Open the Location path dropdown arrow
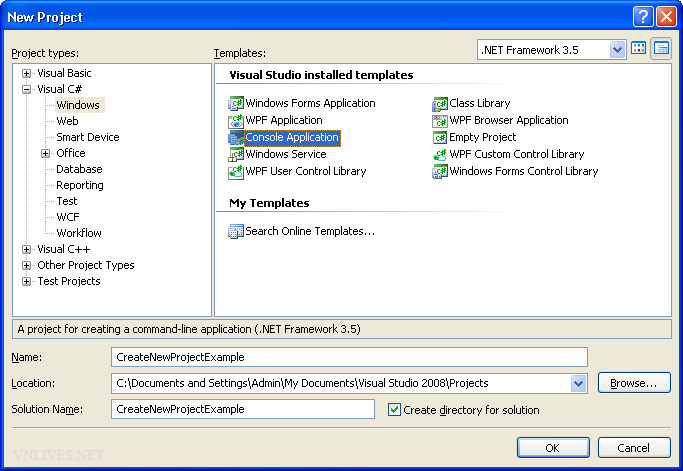This screenshot has height=471, width=683. click(x=578, y=383)
